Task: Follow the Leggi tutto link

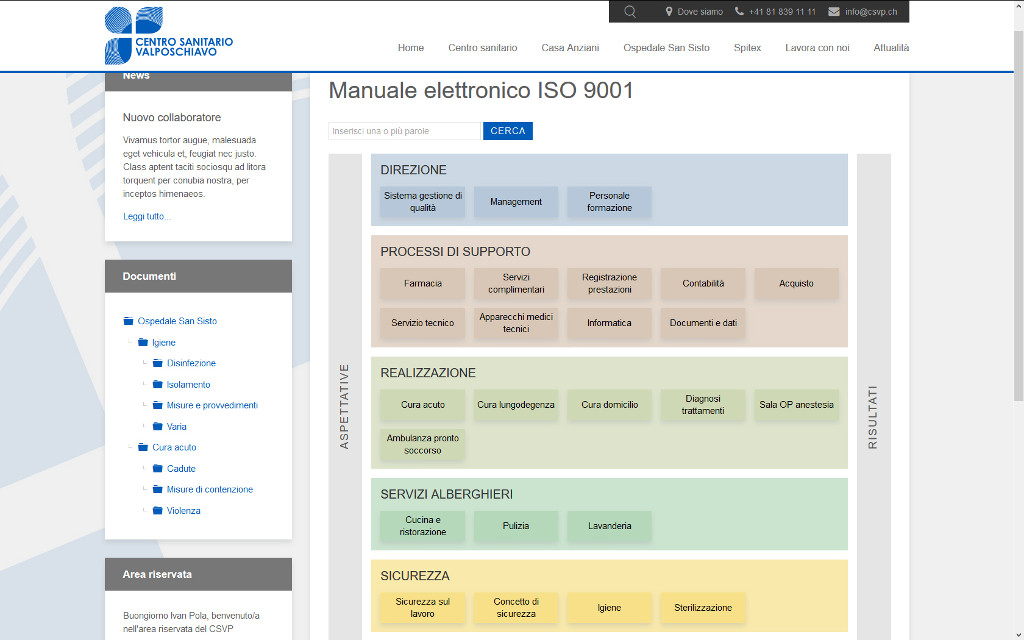Action: click(147, 217)
